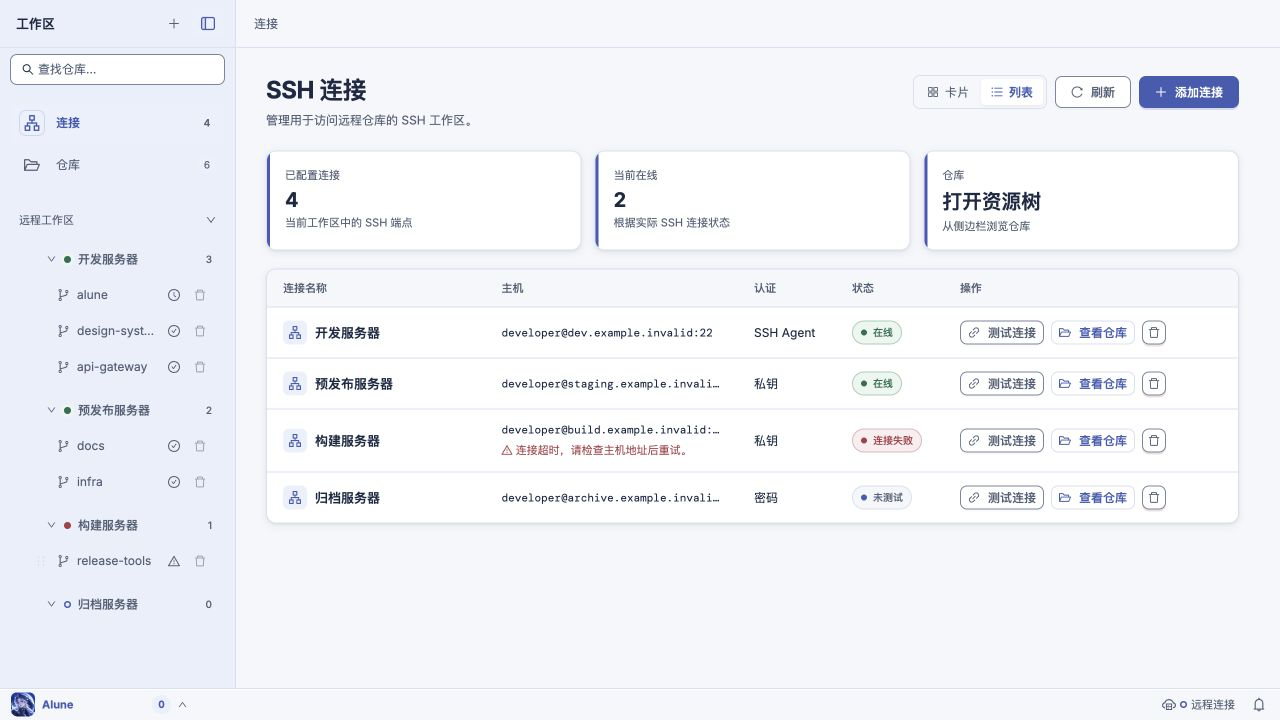Delete the 预发布服务器 connection row
The width and height of the screenshot is (1280, 720).
[1154, 384]
